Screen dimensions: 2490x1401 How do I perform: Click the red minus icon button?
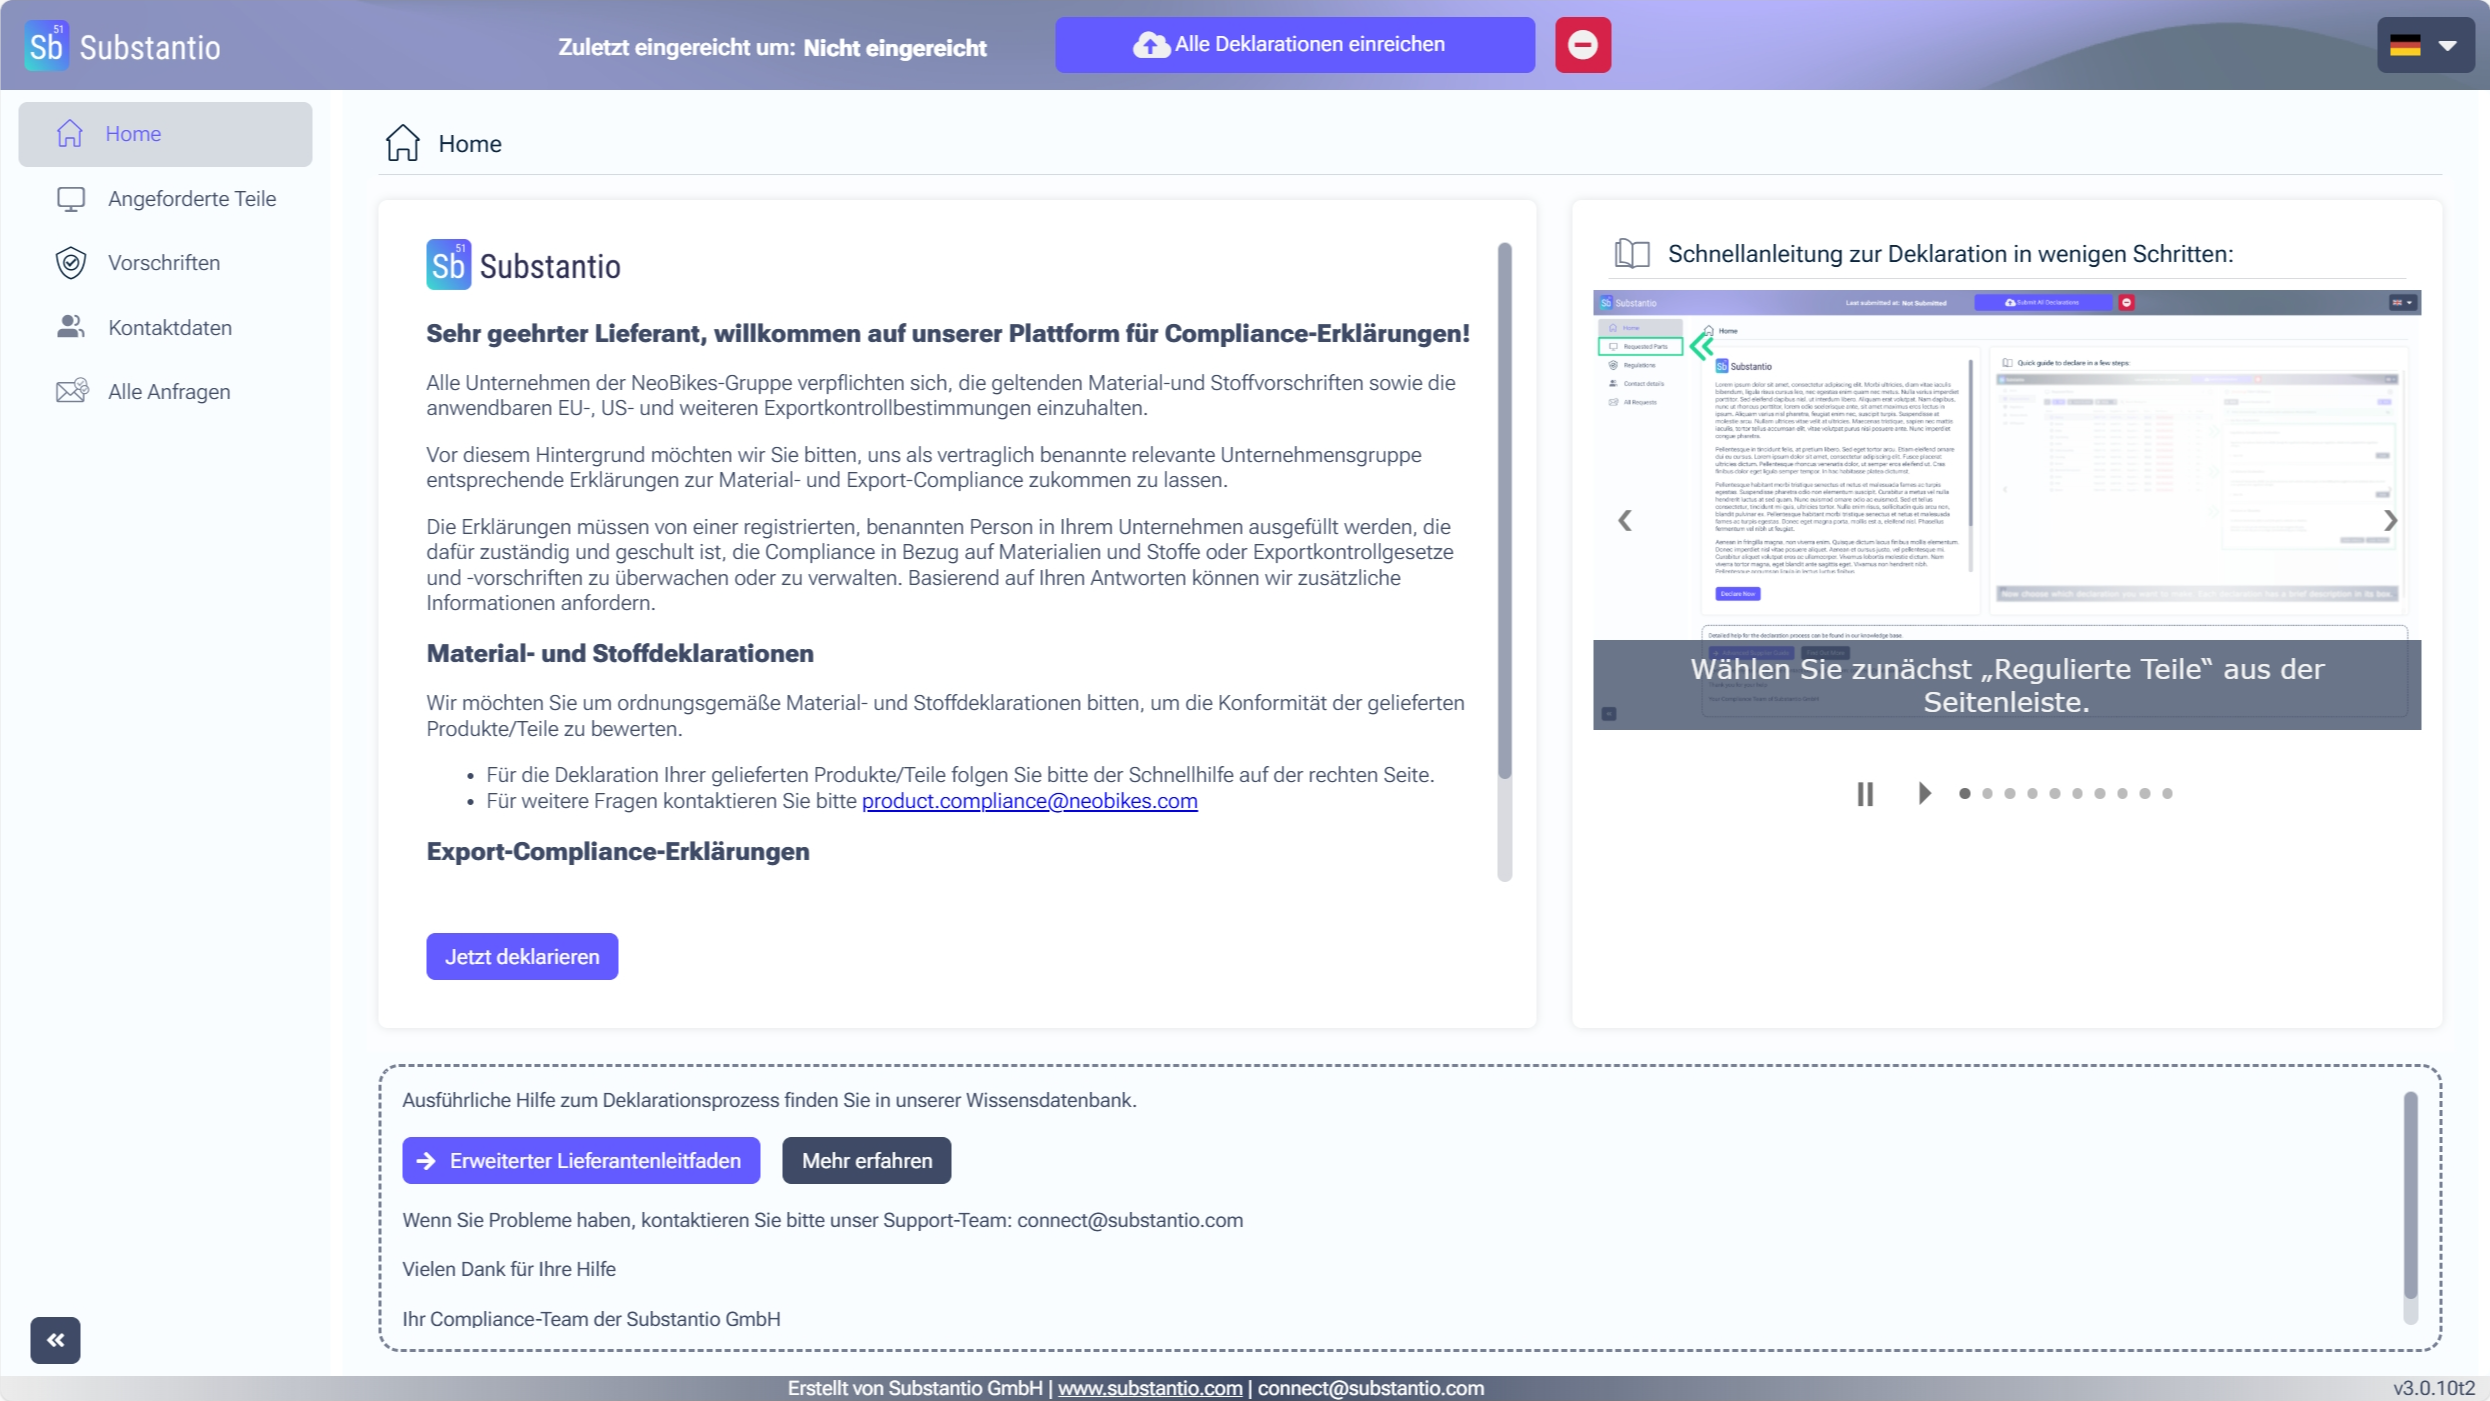(x=1582, y=45)
